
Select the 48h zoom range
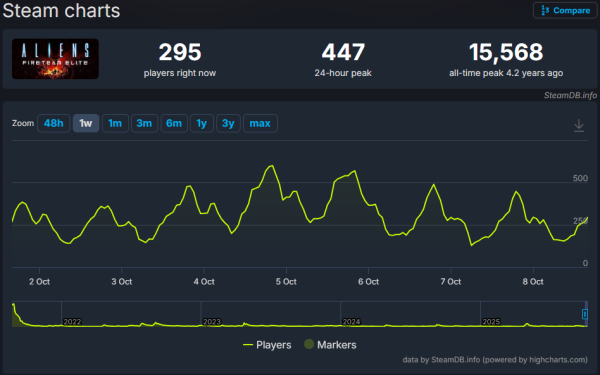coord(54,123)
